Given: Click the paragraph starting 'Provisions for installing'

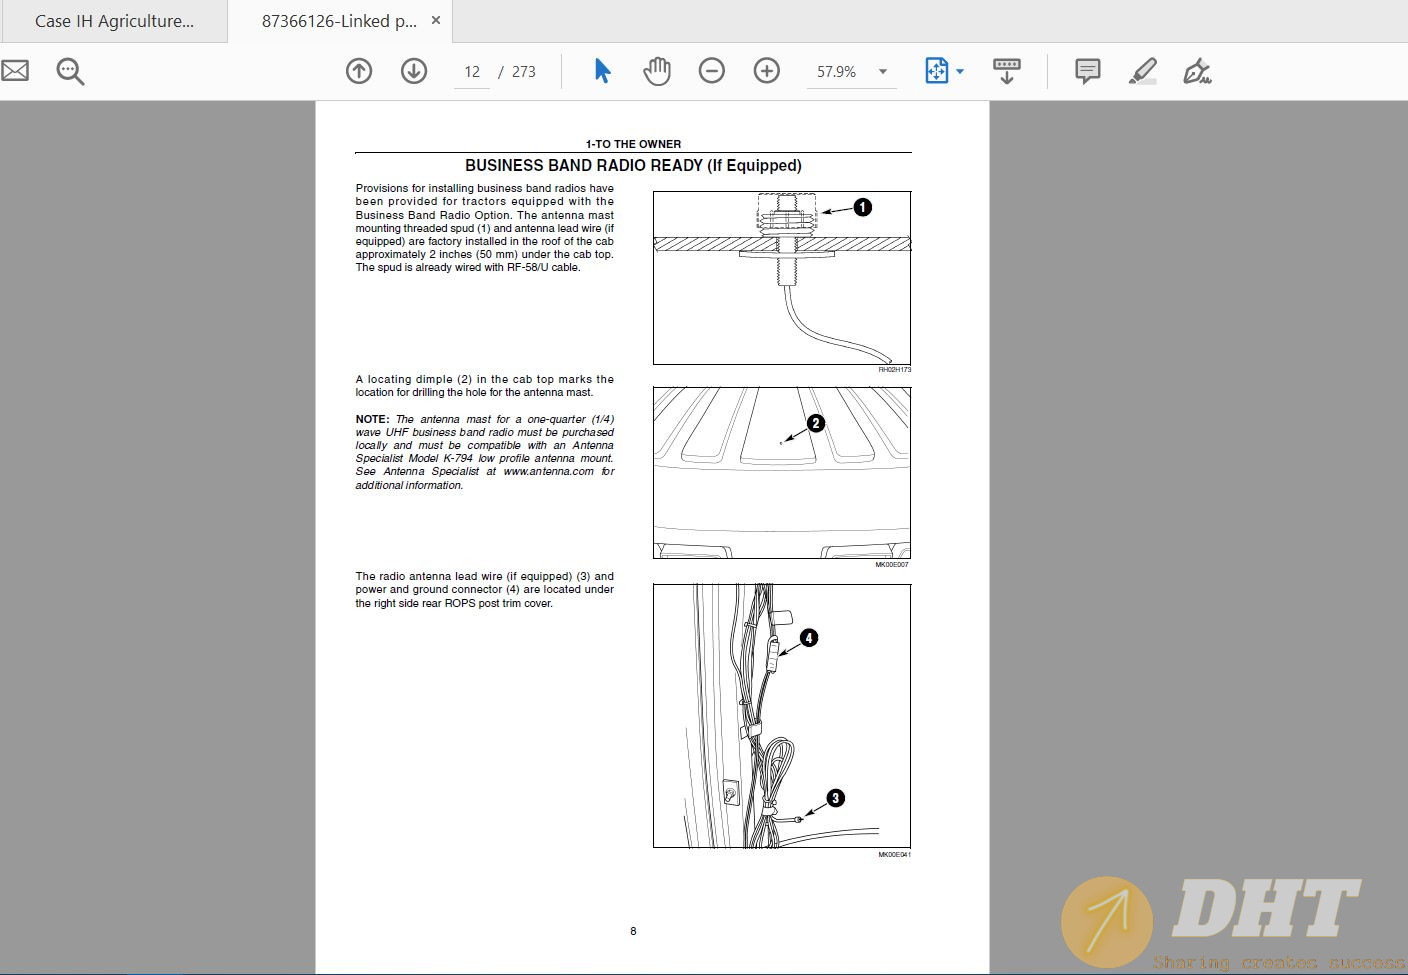Looking at the screenshot, I should pos(485,228).
